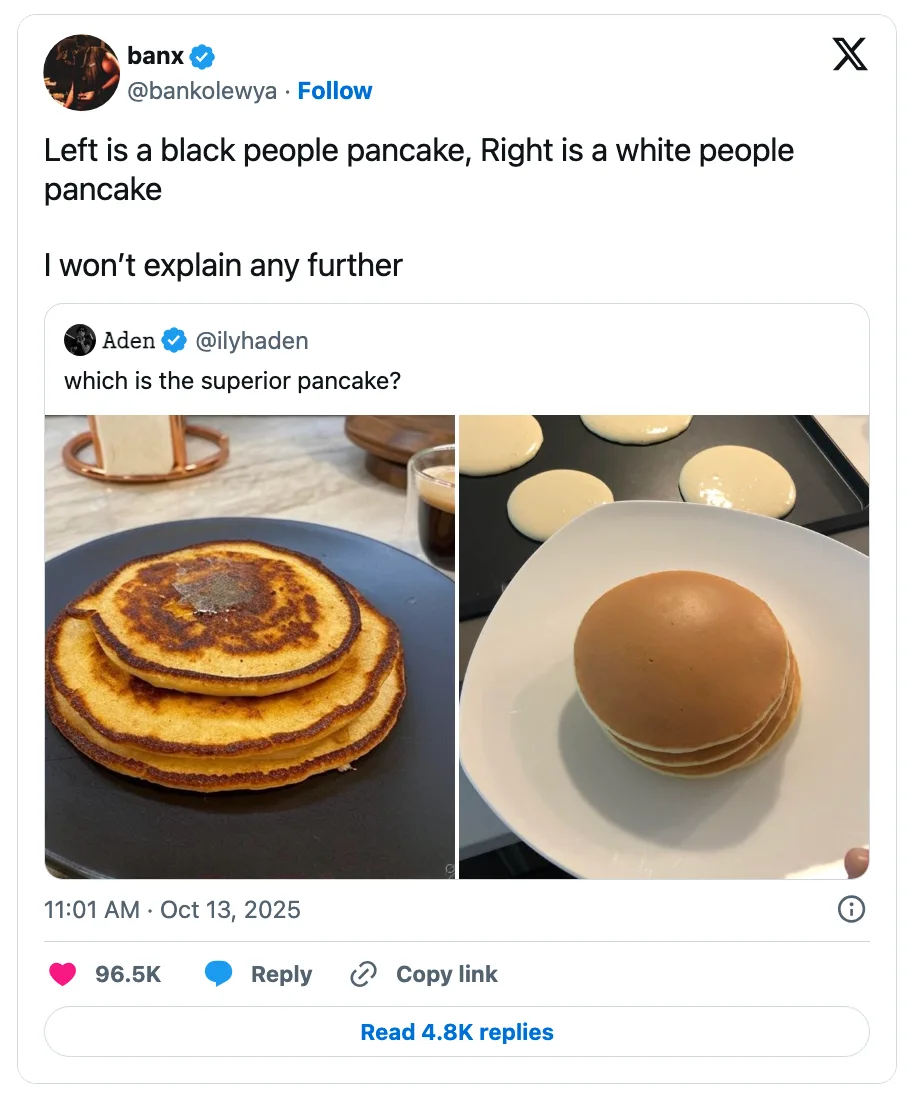The width and height of the screenshot is (920, 1104).
Task: Open the @bankolewya handle link
Action: coord(202,91)
